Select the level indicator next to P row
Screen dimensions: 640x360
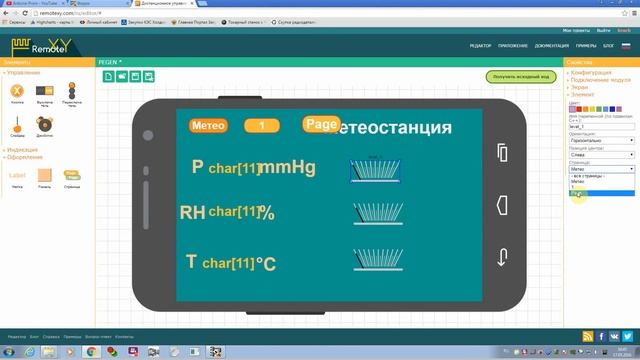pyautogui.click(x=375, y=171)
